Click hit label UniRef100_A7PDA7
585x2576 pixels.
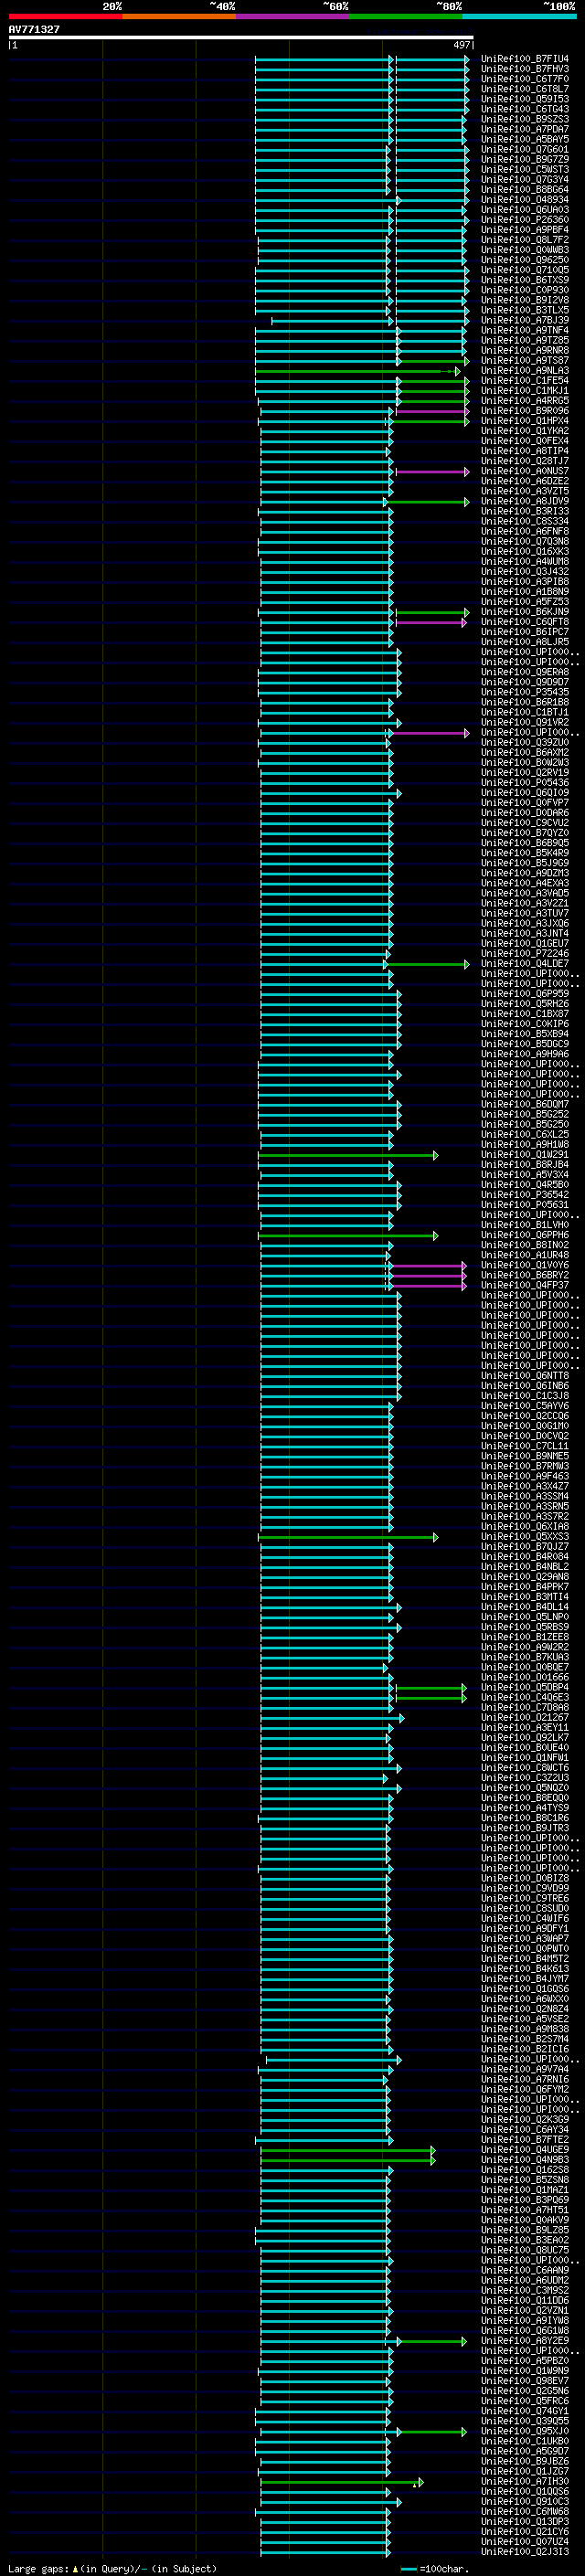click(x=525, y=129)
